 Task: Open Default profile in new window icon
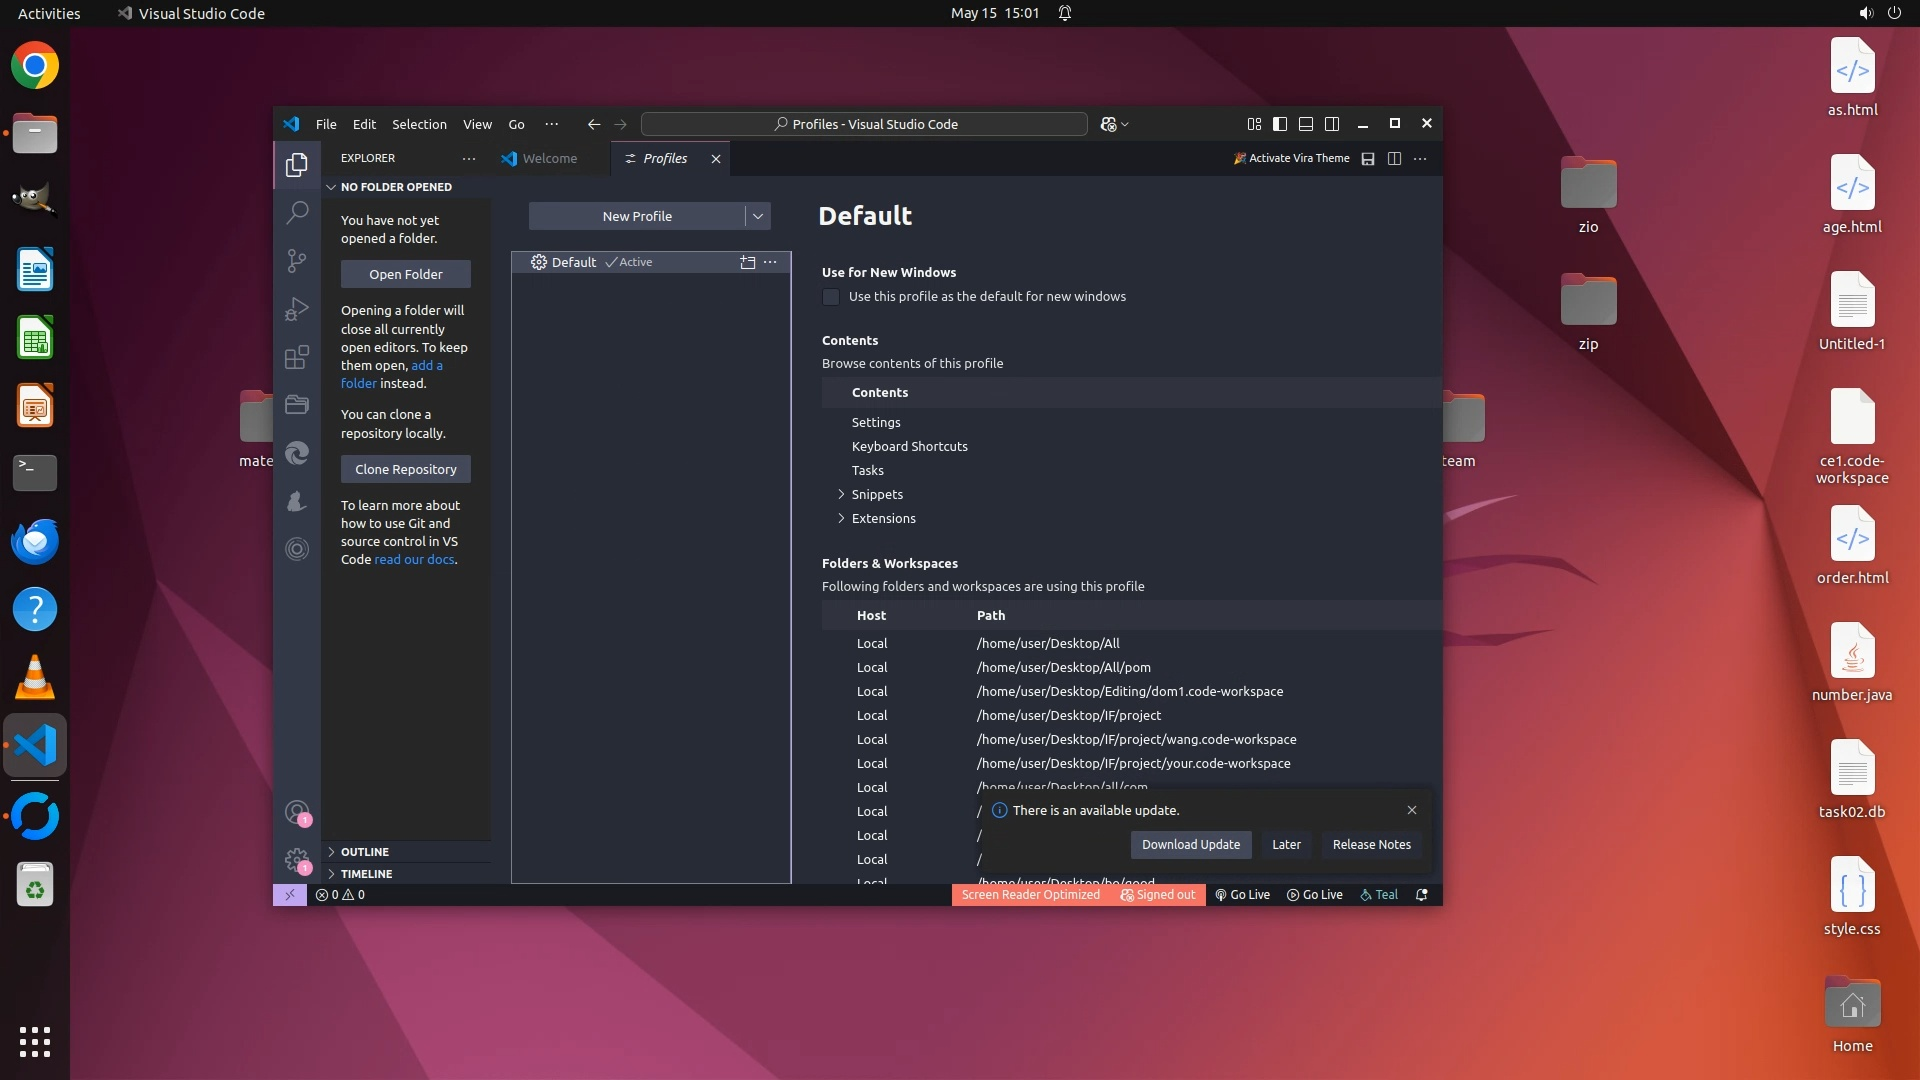tap(747, 262)
